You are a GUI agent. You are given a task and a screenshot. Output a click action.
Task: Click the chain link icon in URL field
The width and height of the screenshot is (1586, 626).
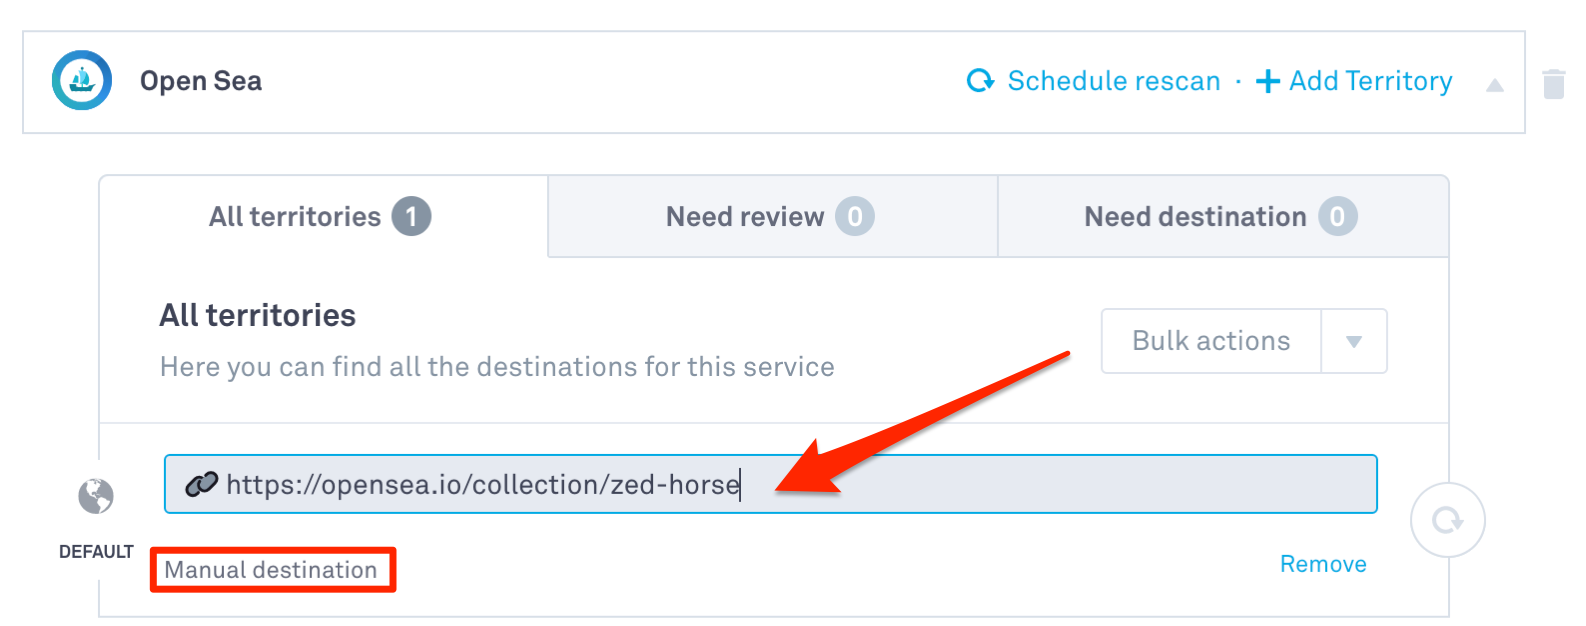(x=201, y=485)
